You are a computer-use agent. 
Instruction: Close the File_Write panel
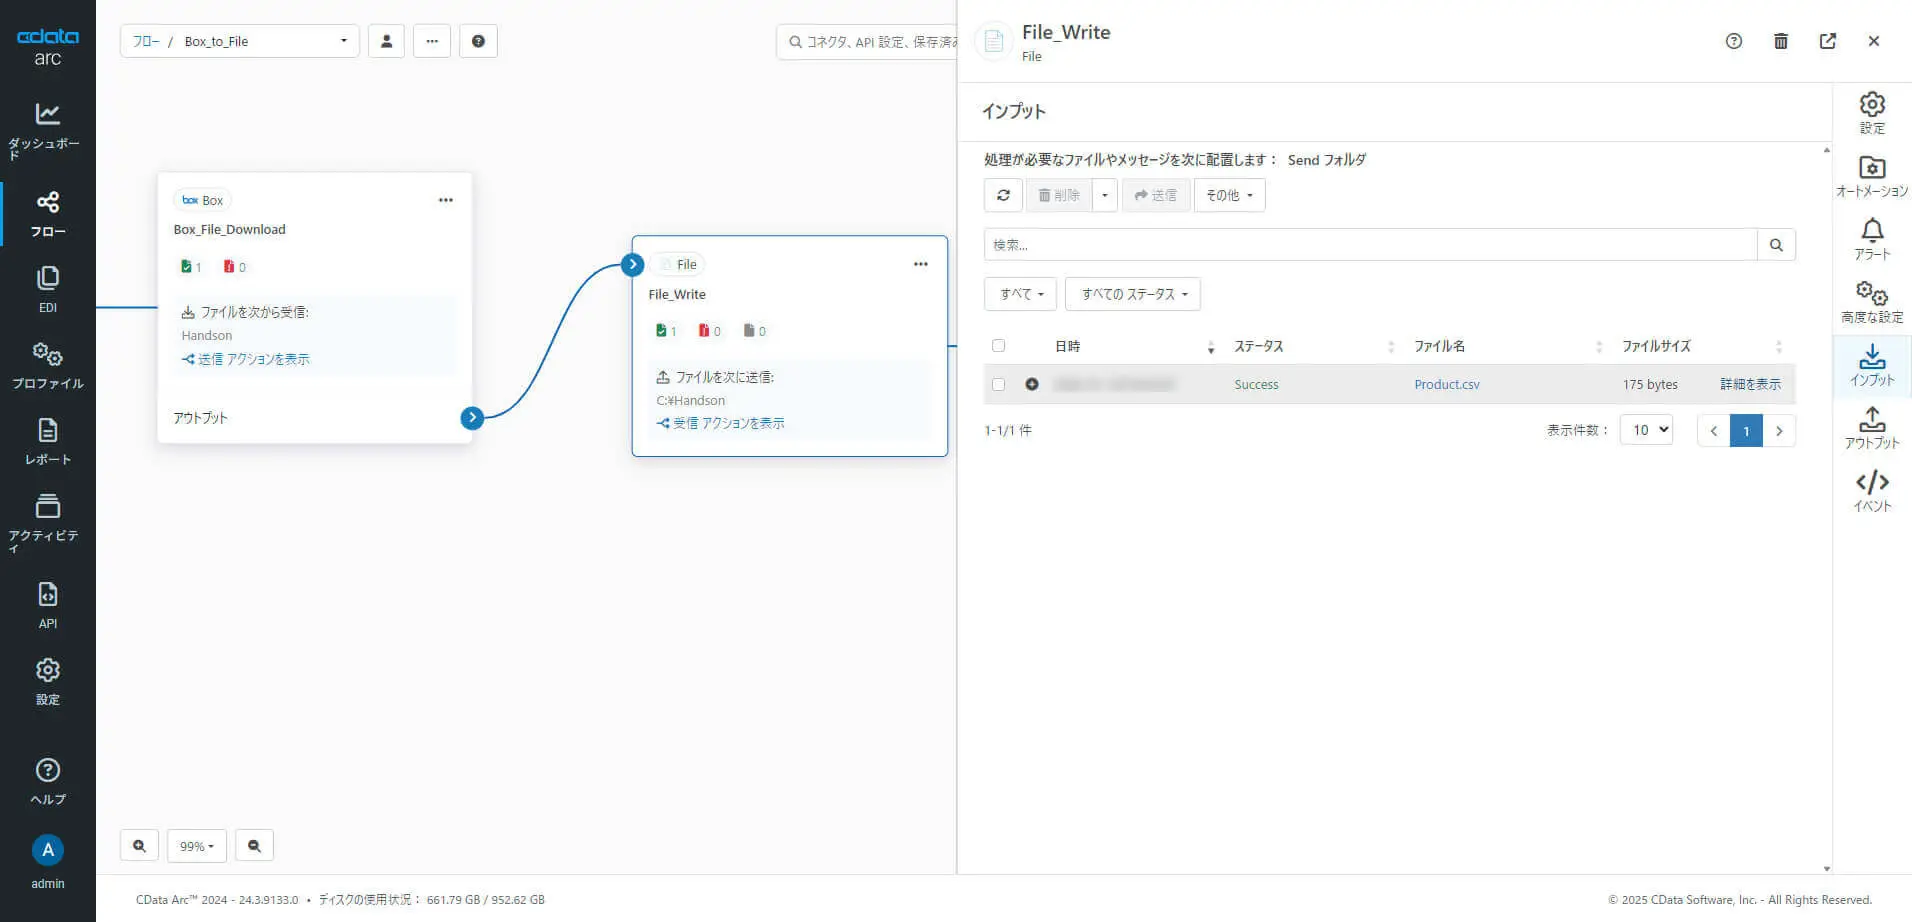point(1874,41)
